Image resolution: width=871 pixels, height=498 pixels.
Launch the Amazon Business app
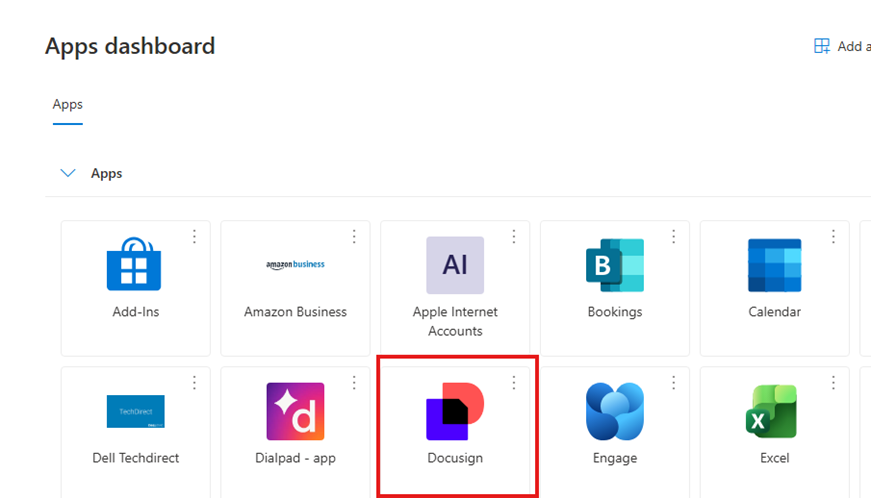[x=295, y=265]
